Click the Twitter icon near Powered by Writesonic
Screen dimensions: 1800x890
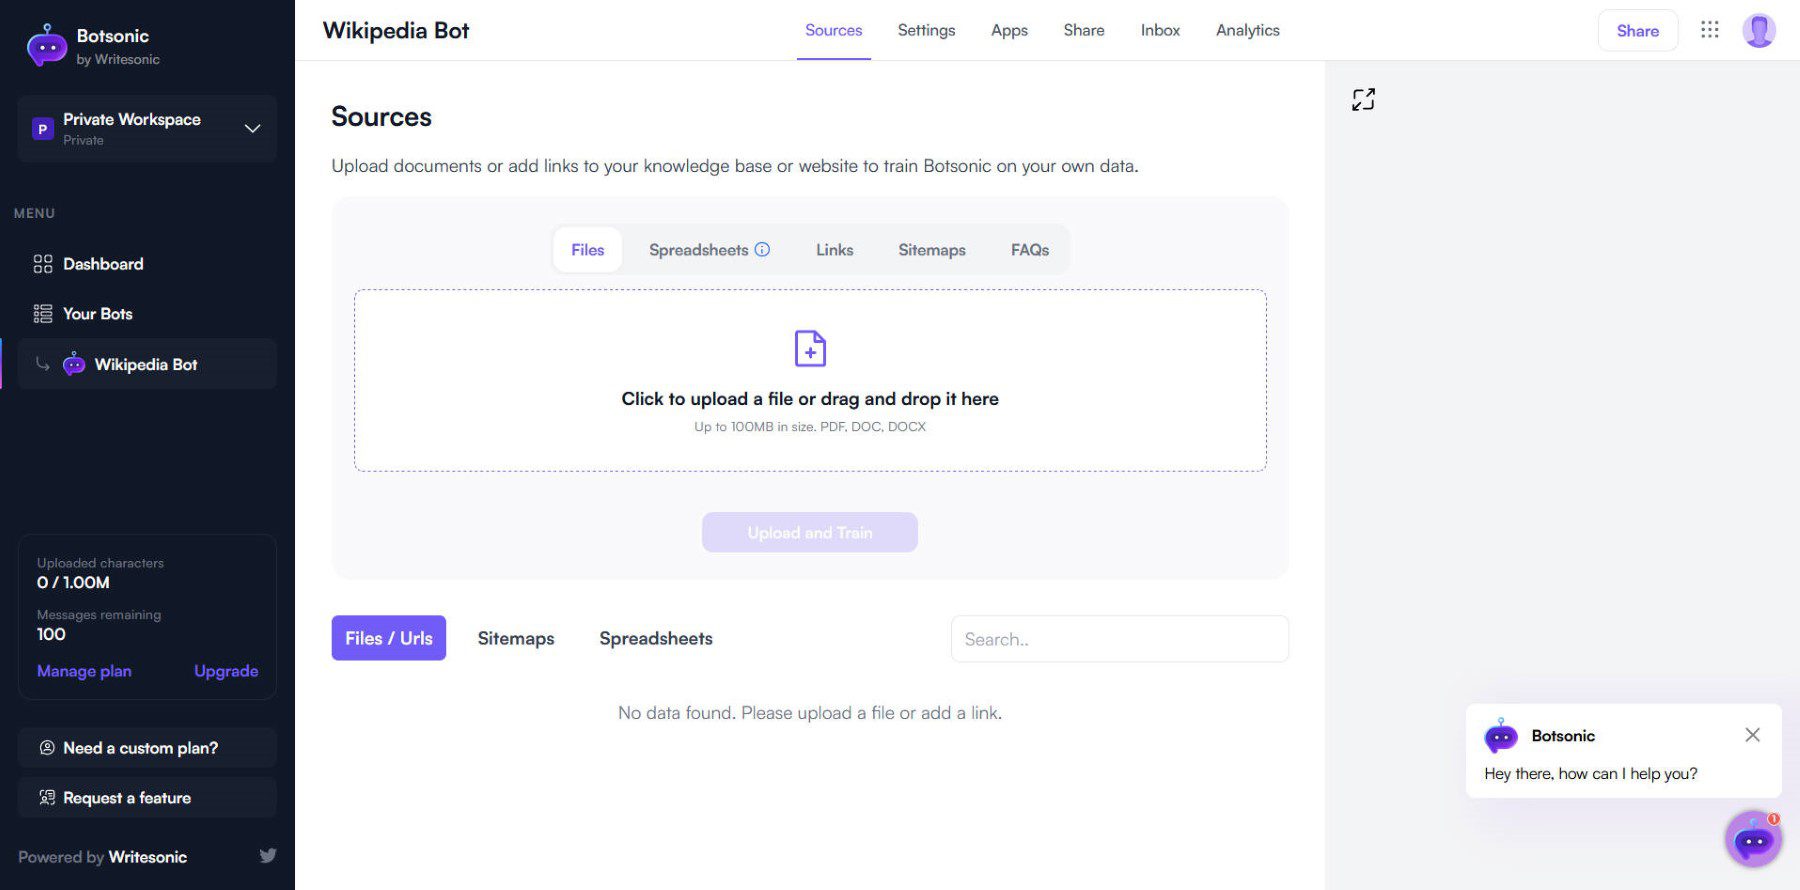click(268, 856)
